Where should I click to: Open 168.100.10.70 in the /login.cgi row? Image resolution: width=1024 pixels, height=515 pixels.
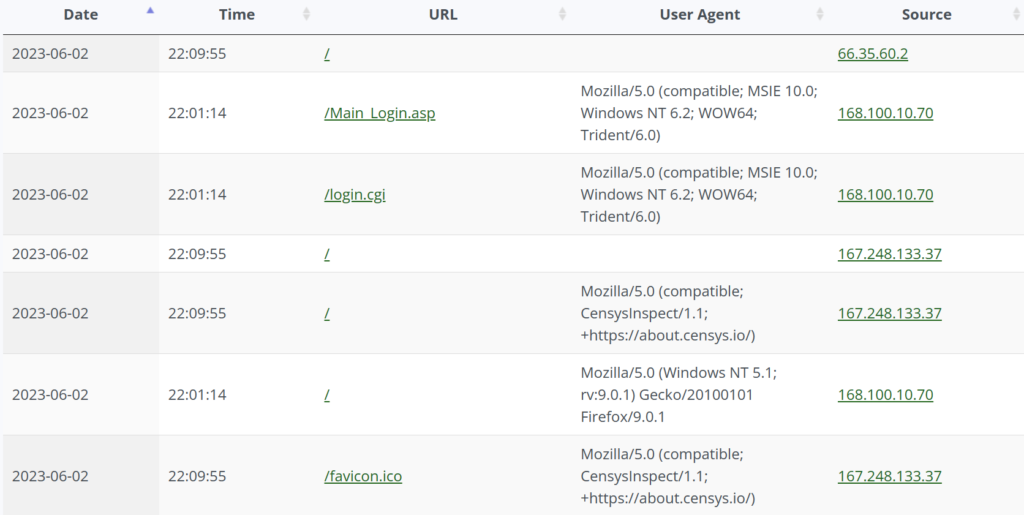coord(885,195)
